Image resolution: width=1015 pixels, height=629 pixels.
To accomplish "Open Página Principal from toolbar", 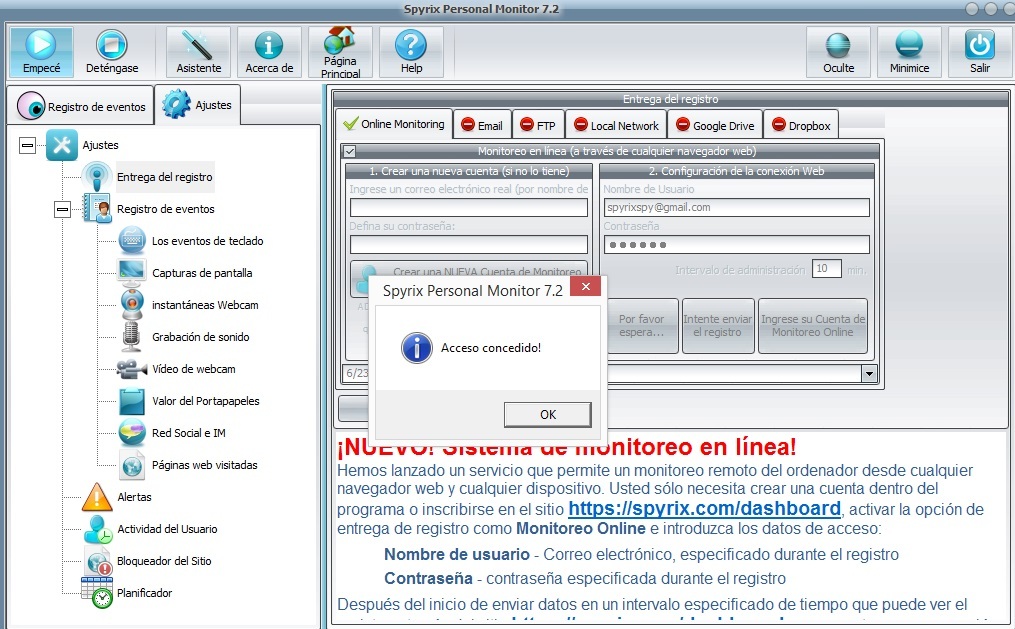I will click(340, 52).
